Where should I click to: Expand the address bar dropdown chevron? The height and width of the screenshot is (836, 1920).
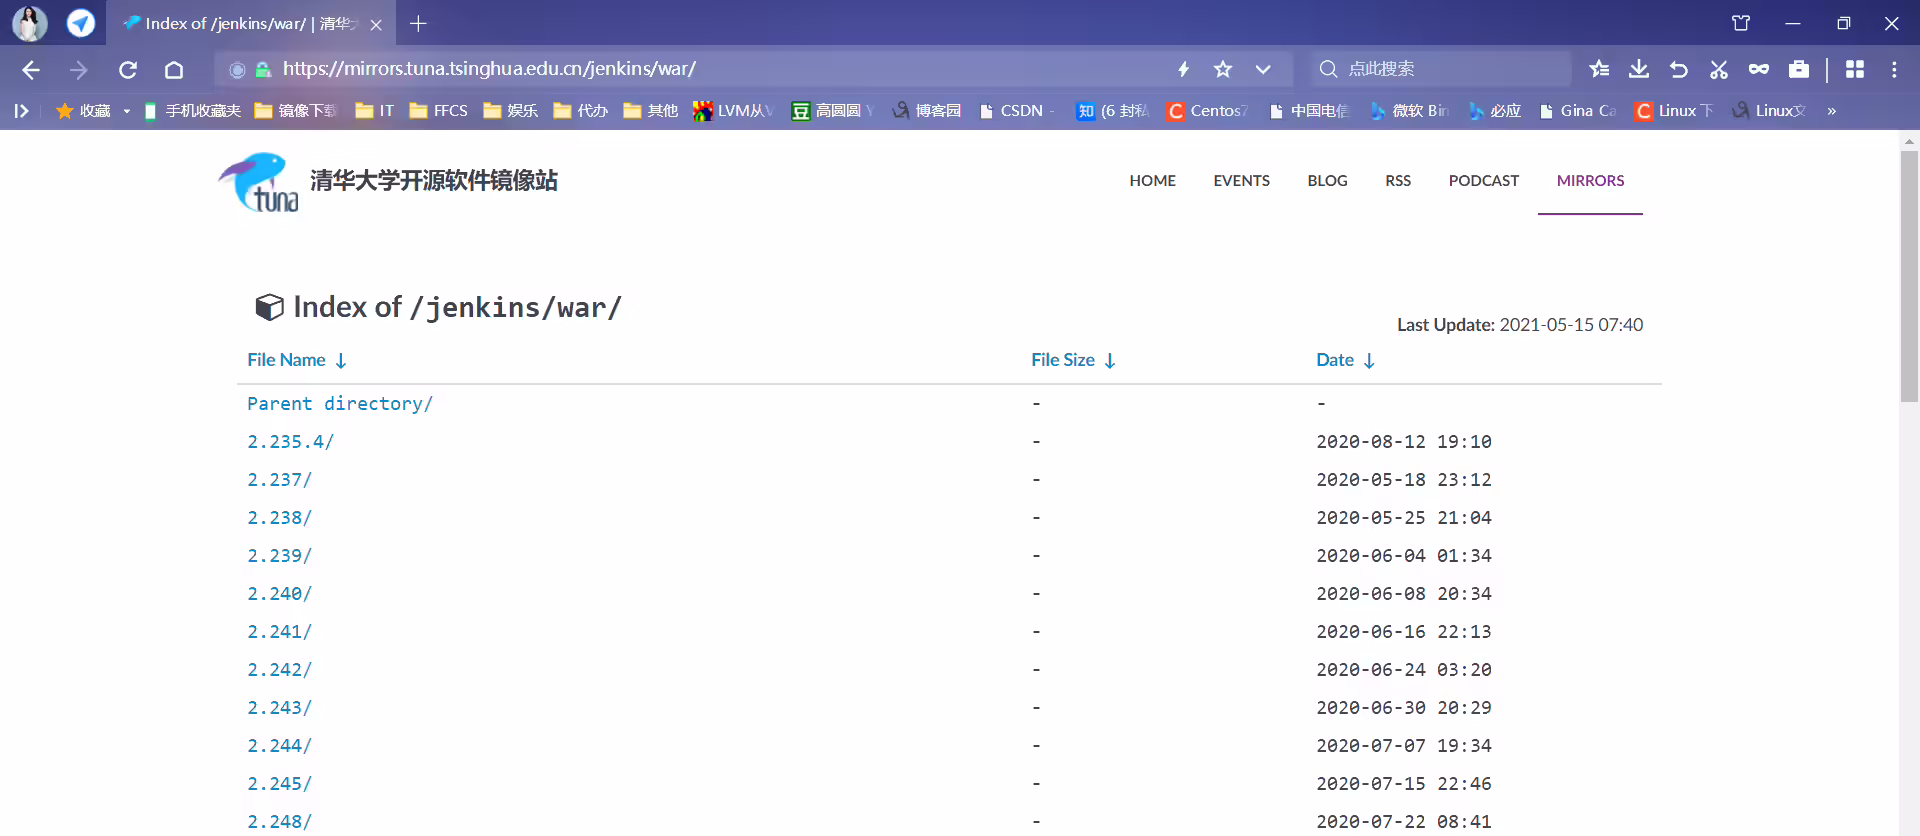(x=1263, y=69)
